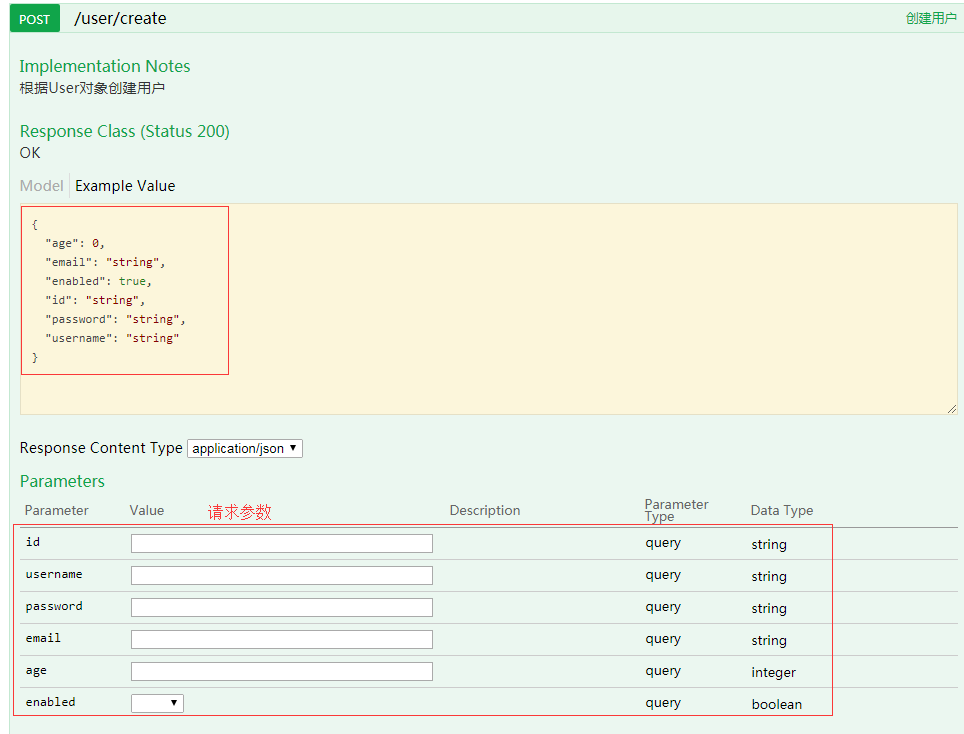Click the dropdown arrow next to application/json
Screen dimensions: 964x734
293,448
